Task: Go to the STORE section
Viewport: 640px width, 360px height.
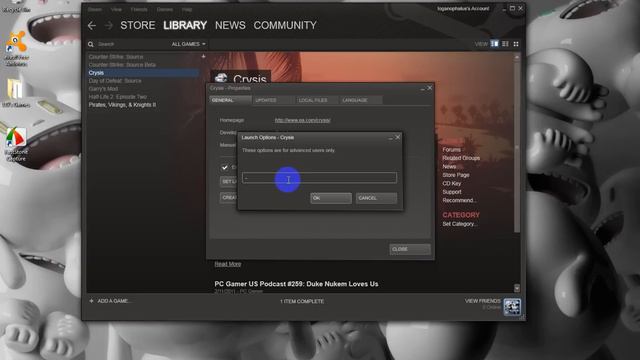Action: (x=138, y=25)
